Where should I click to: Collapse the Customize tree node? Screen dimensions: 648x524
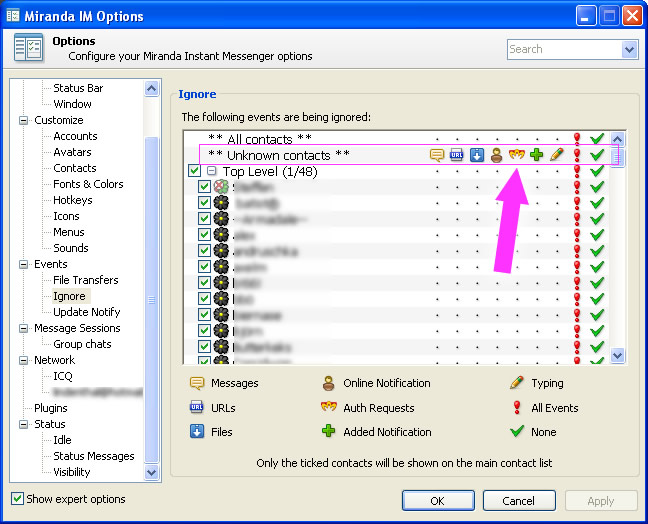(x=24, y=121)
